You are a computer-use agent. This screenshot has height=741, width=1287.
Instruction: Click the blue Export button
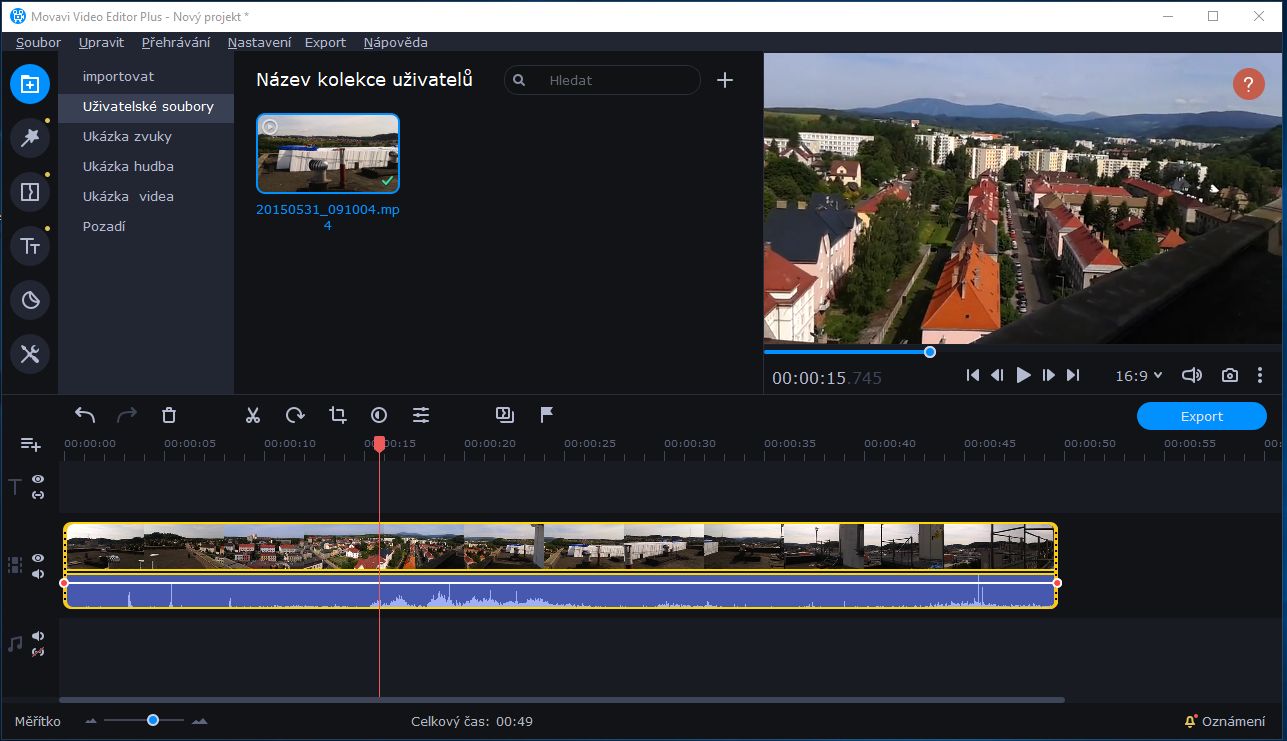[1201, 416]
